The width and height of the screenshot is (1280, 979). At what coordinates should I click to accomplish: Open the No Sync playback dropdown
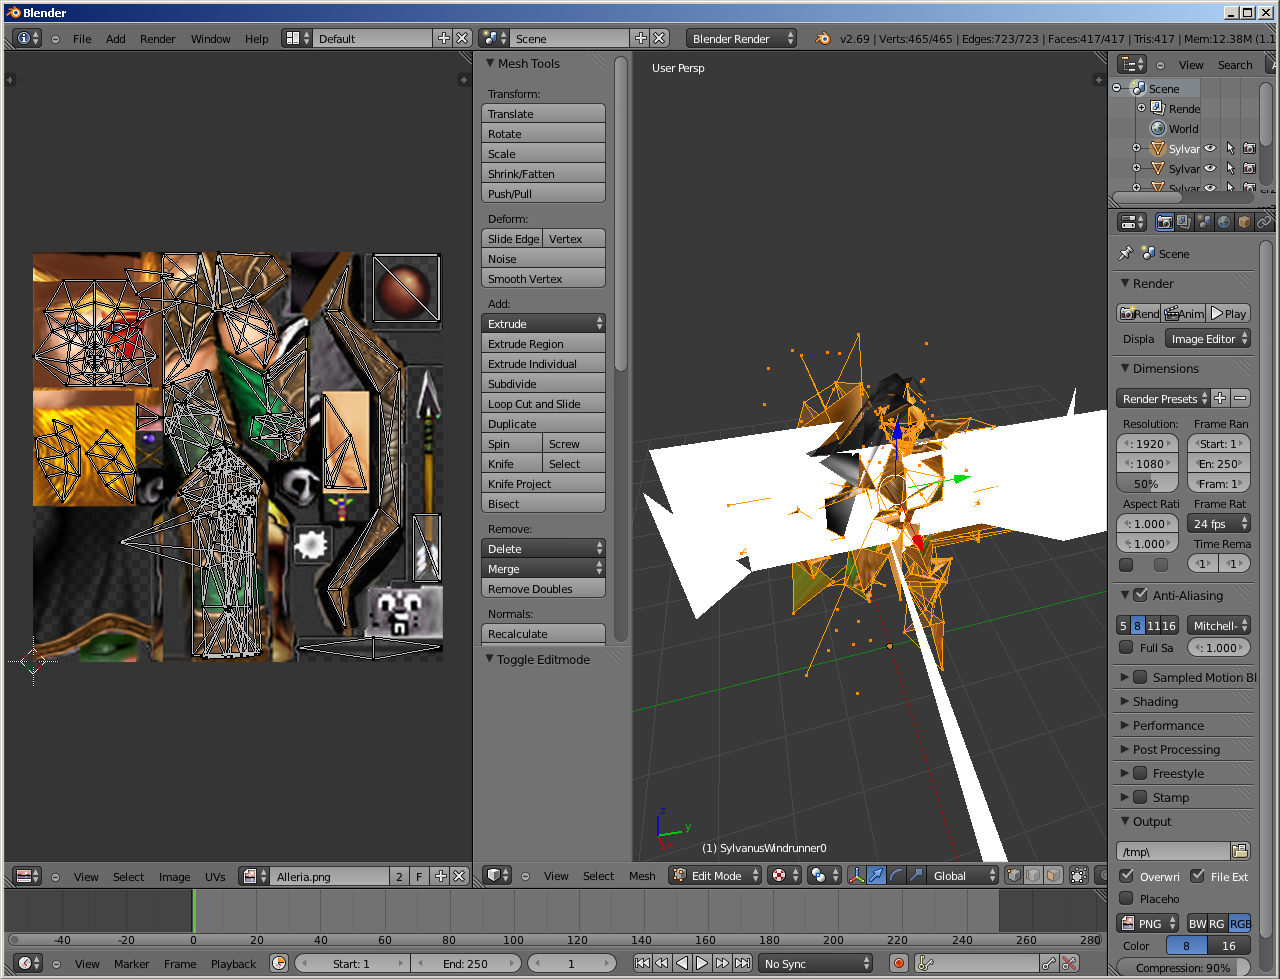tap(815, 963)
